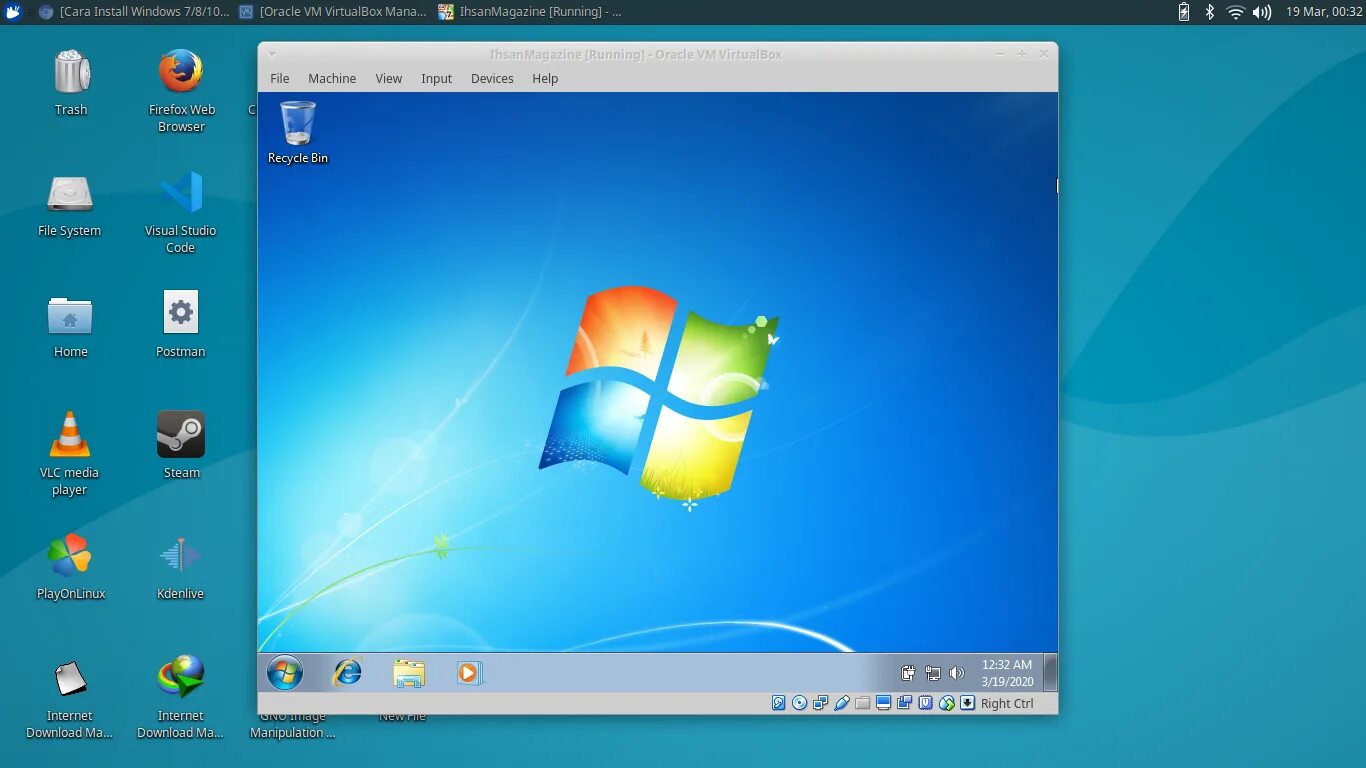Click the guest network tray icon
Viewport: 1366px width, 768px height.
click(933, 673)
